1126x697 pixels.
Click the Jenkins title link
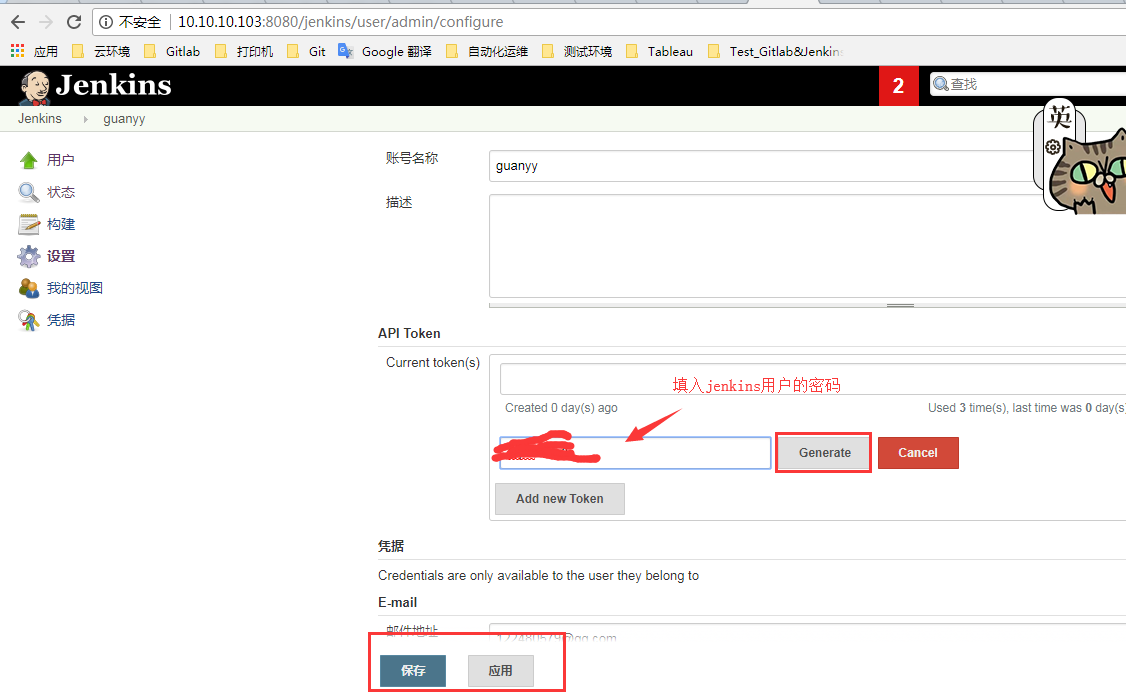pyautogui.click(x=113, y=85)
